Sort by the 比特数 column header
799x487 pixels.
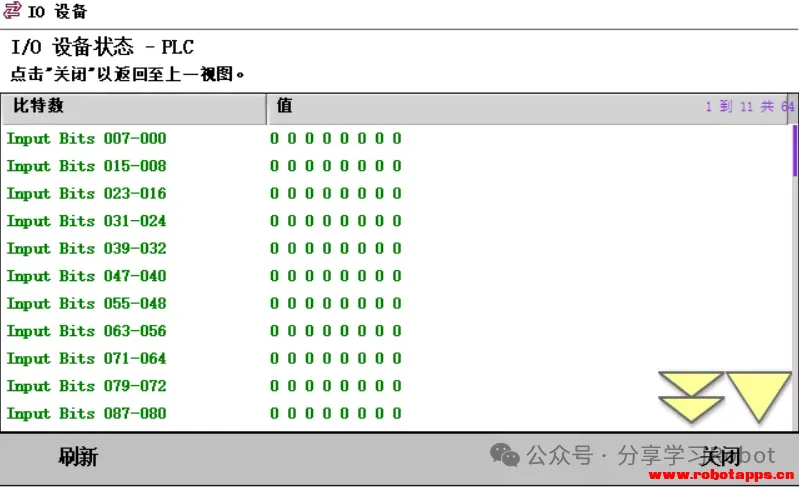coord(134,109)
